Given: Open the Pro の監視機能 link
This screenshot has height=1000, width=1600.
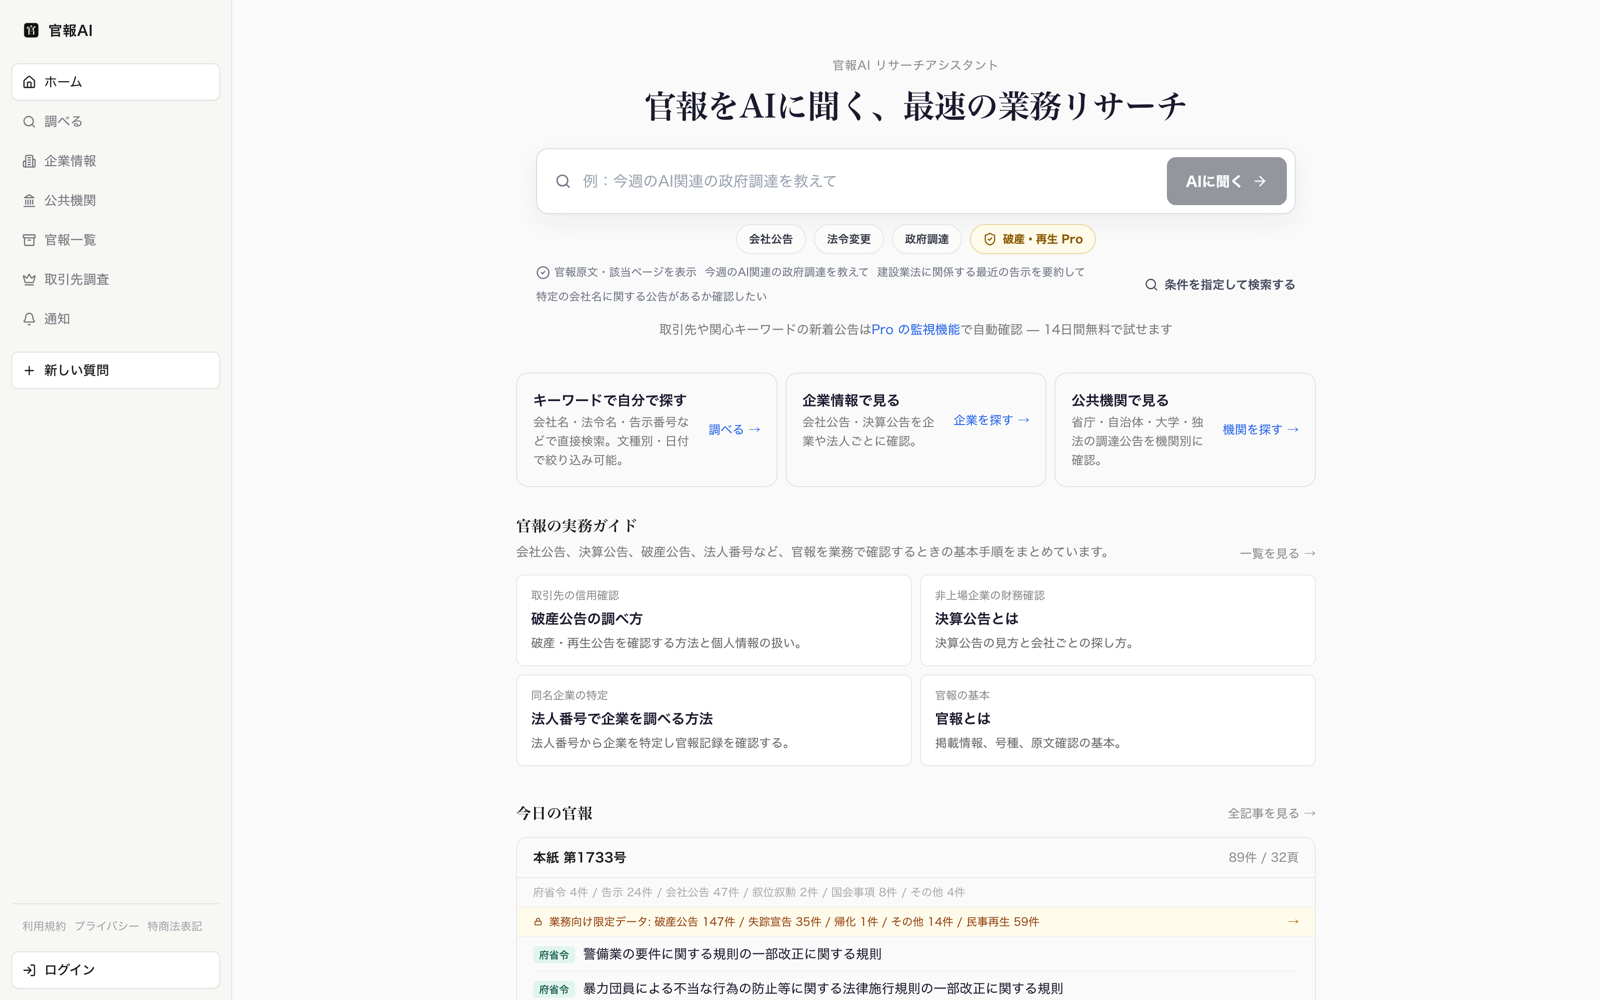Looking at the screenshot, I should tap(915, 329).
